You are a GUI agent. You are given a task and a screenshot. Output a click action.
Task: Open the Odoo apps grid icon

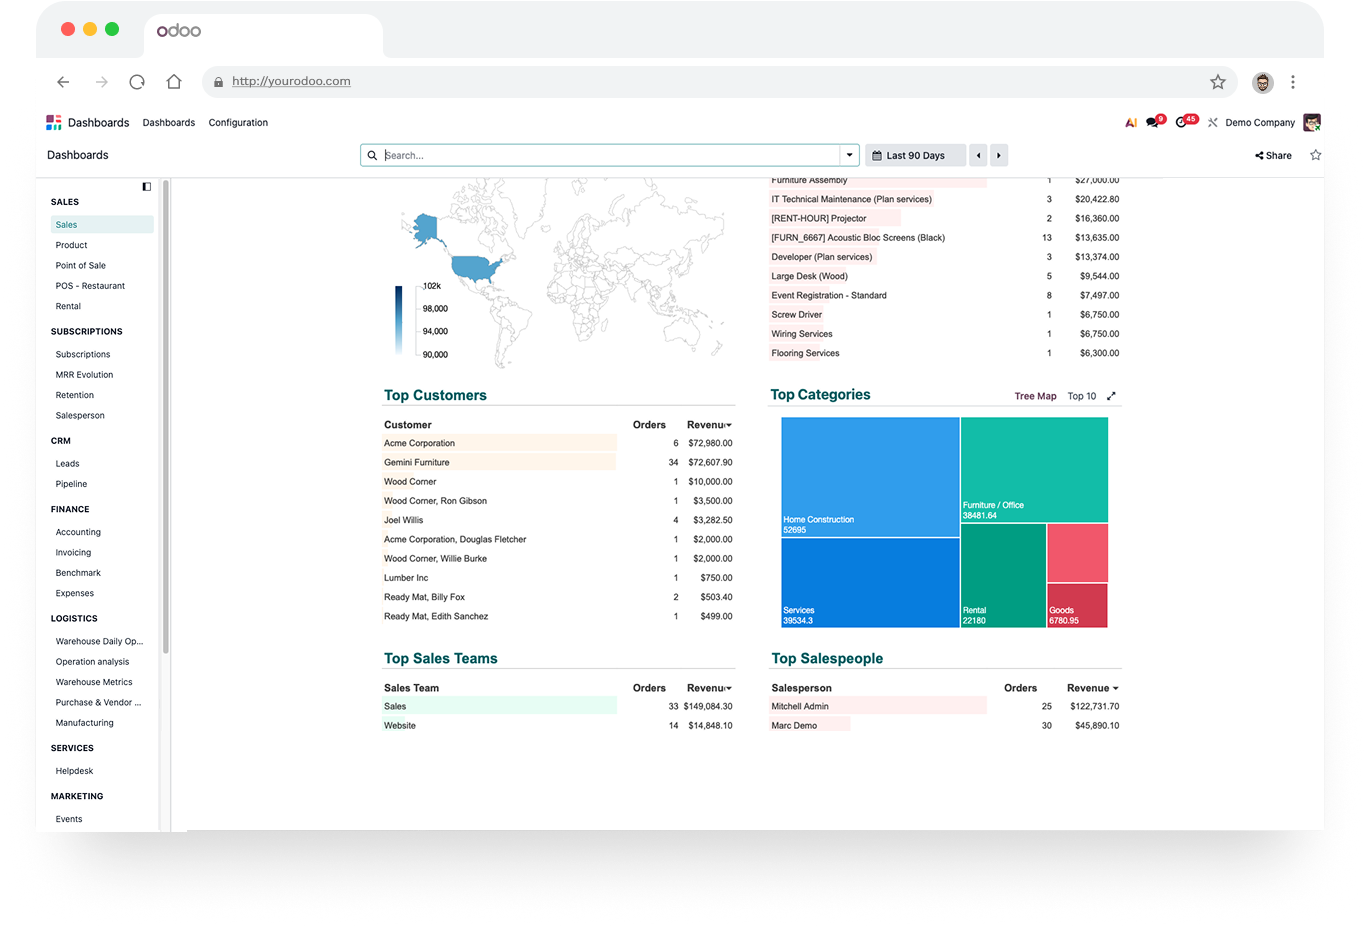(x=54, y=122)
